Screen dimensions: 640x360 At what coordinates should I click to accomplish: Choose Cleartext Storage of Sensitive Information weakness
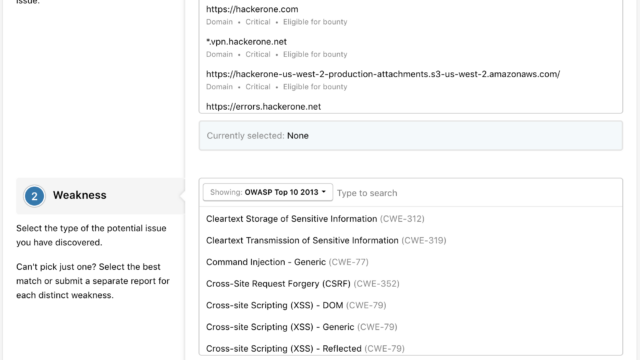pyautogui.click(x=411, y=219)
